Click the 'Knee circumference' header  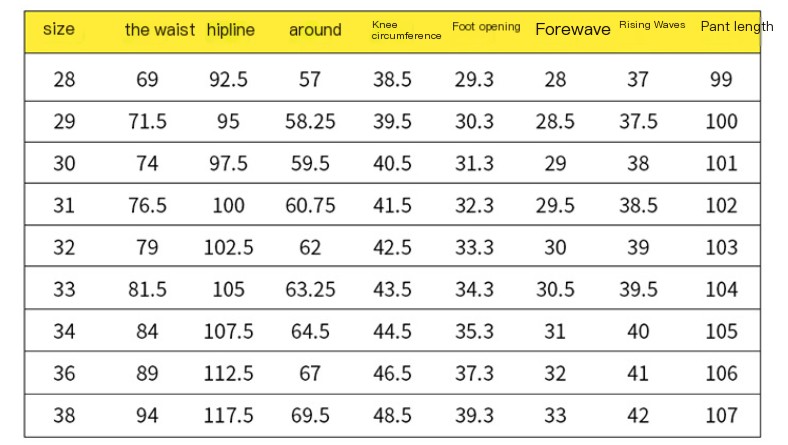pos(406,30)
